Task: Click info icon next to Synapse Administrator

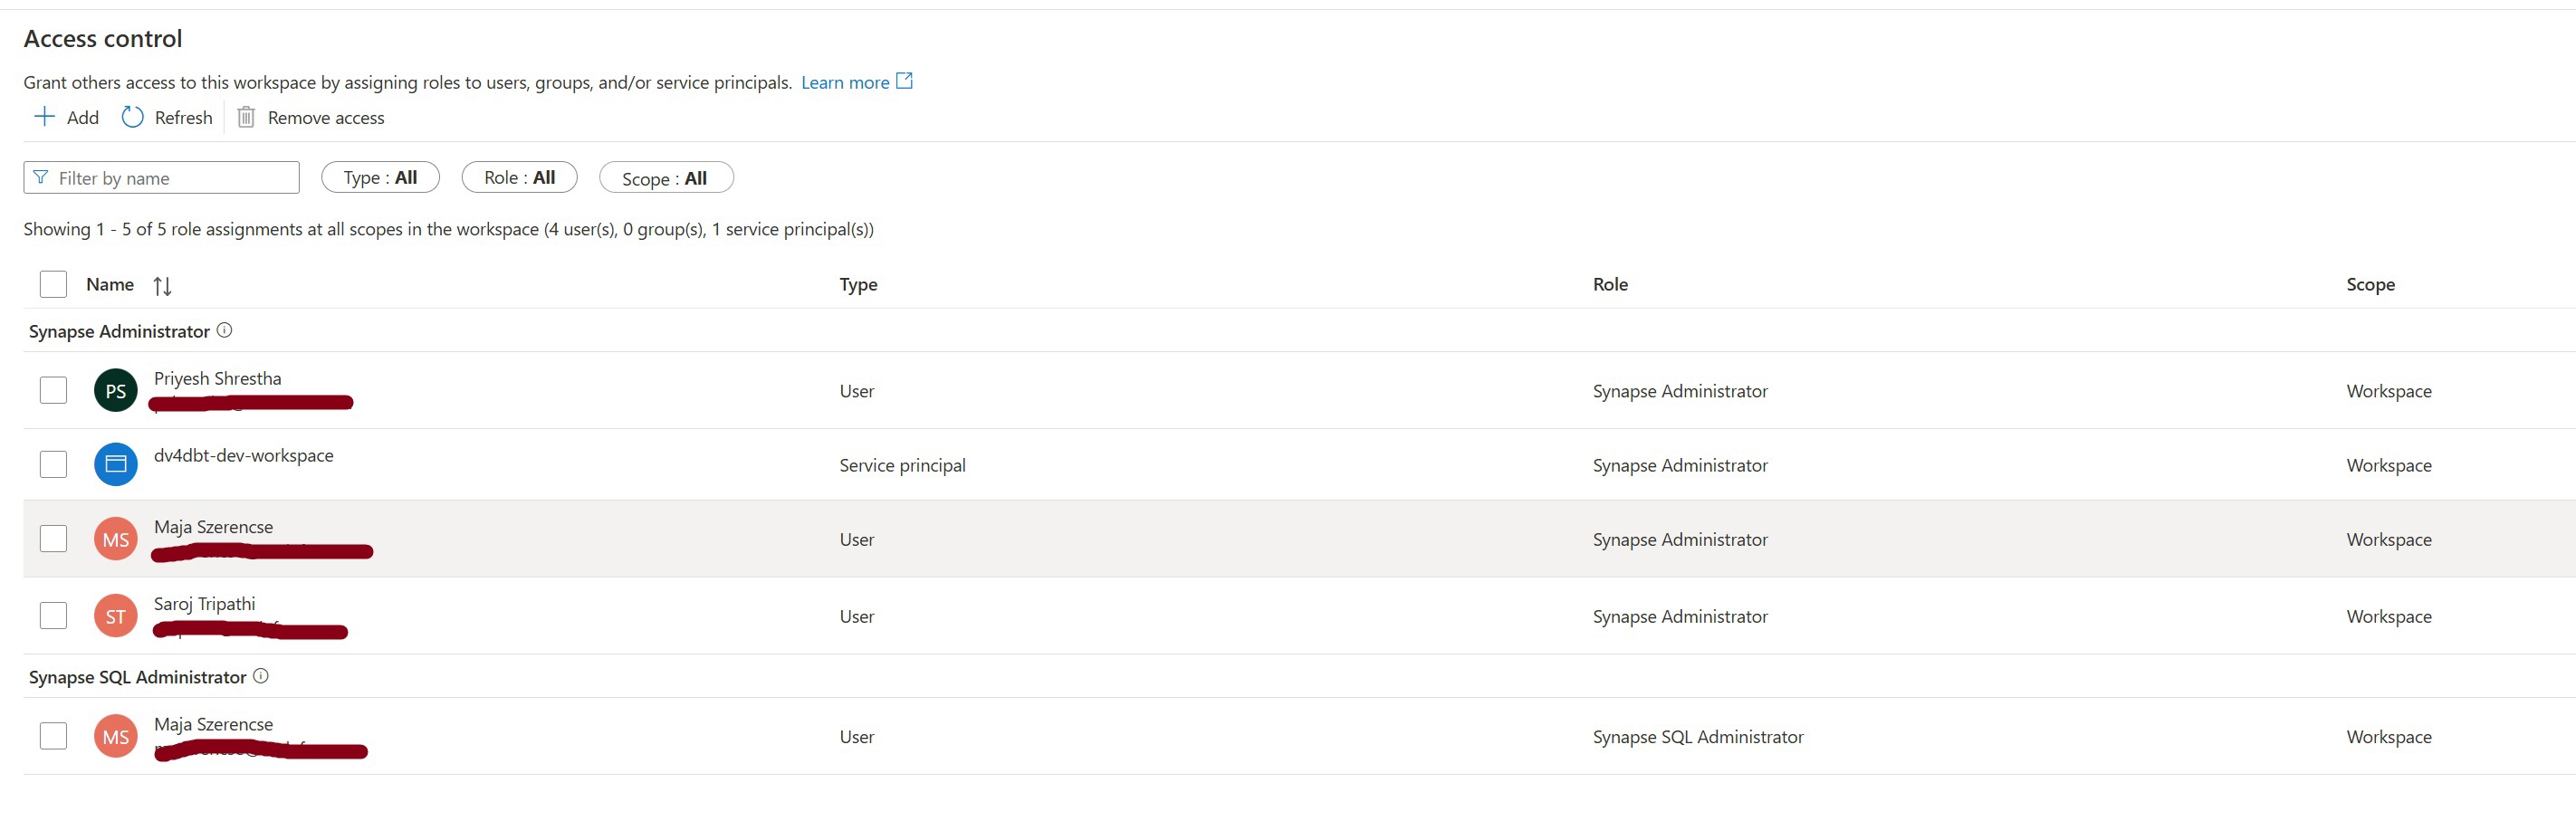Action: point(225,330)
